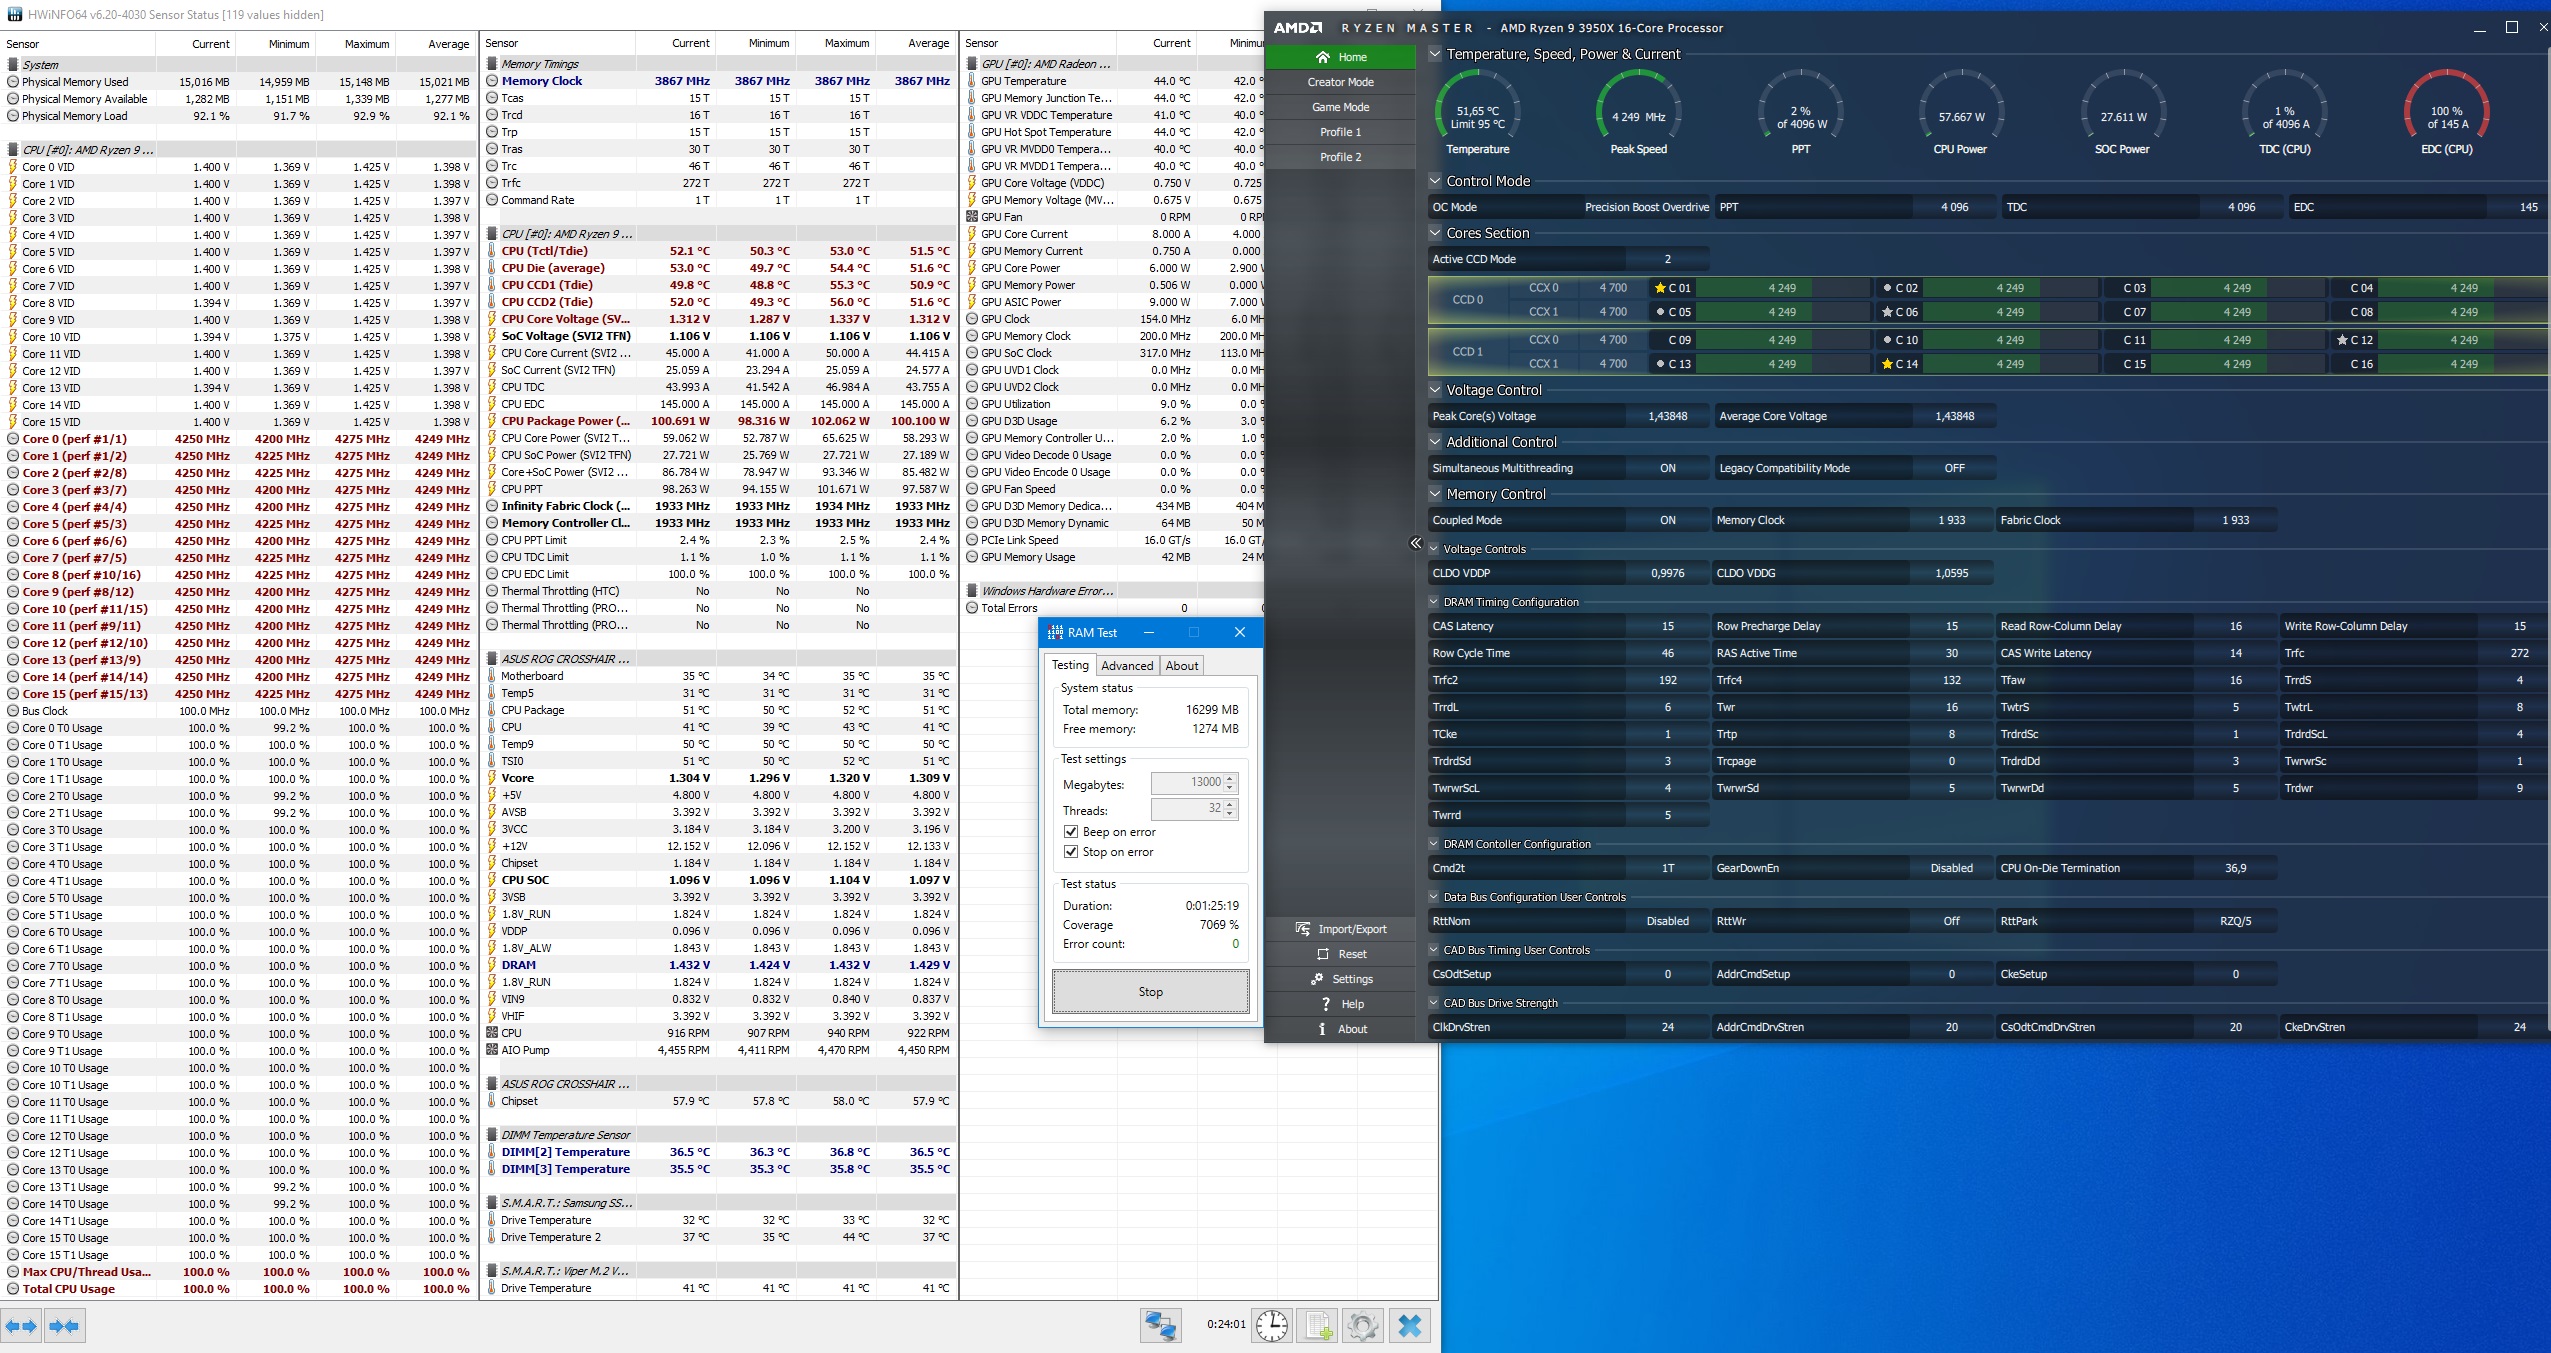Switch to Advanced tab in RAM Test
Viewport: 2551px width, 1353px height.
(1127, 666)
